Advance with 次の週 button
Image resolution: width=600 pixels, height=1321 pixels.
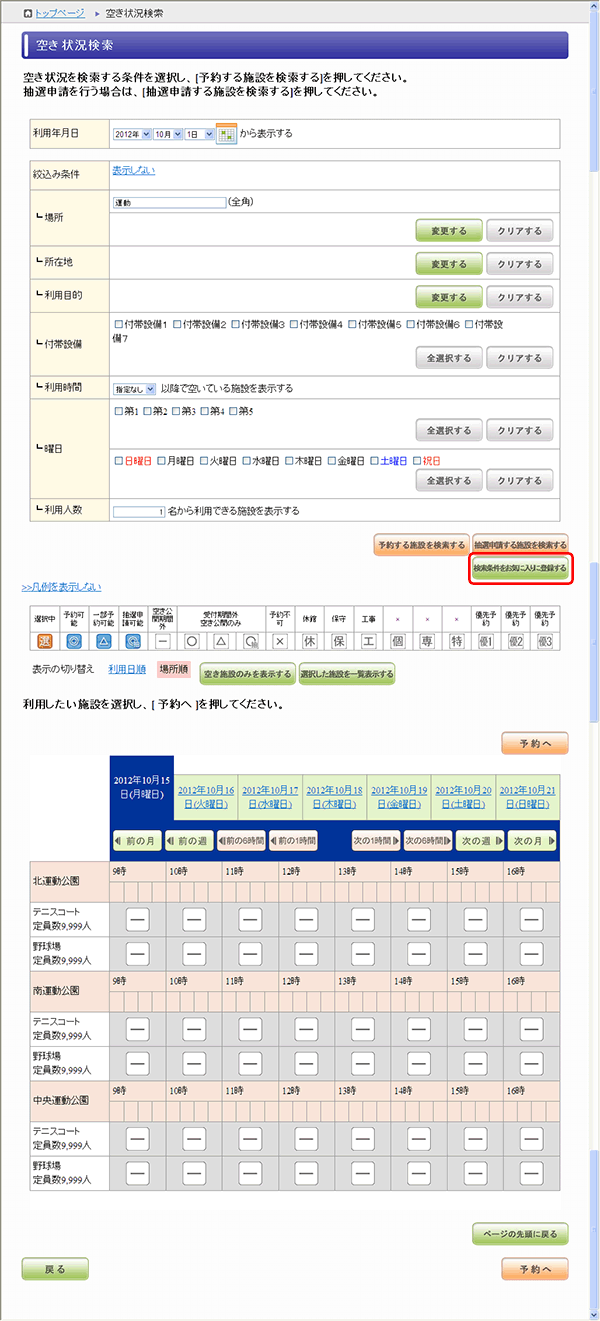coord(479,841)
